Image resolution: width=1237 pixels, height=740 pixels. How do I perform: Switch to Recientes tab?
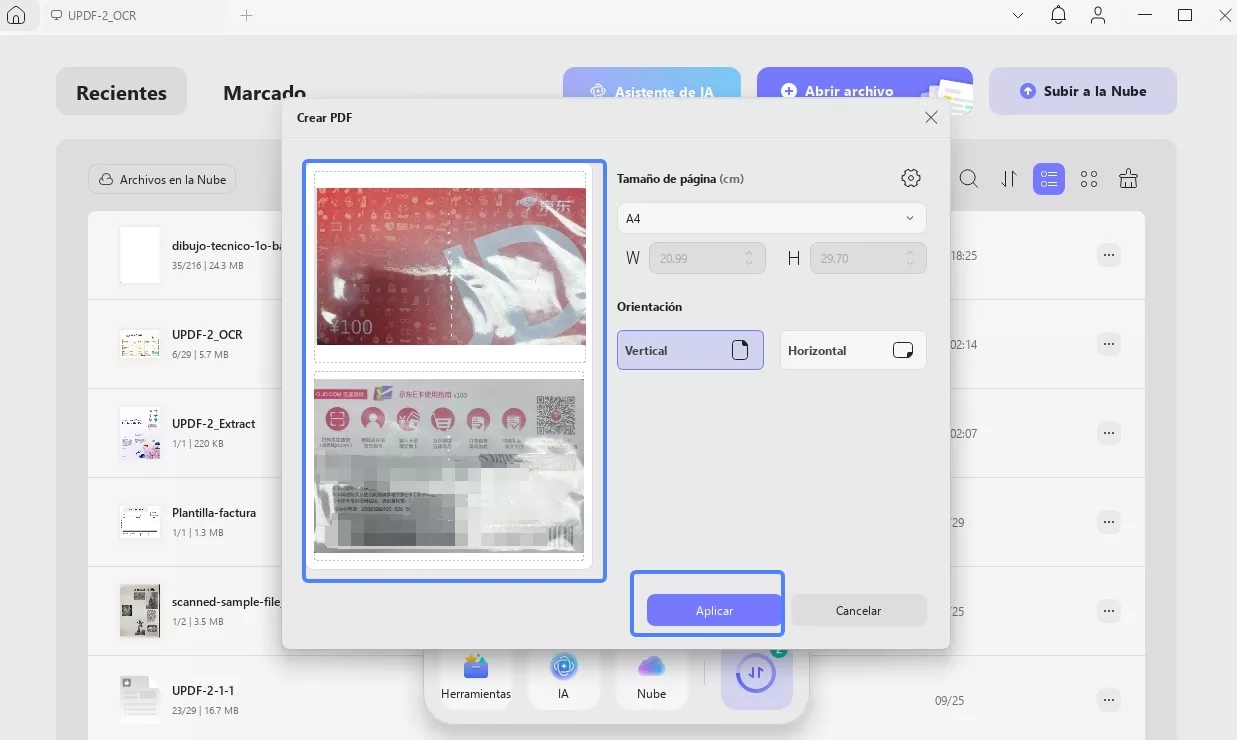pos(121,92)
